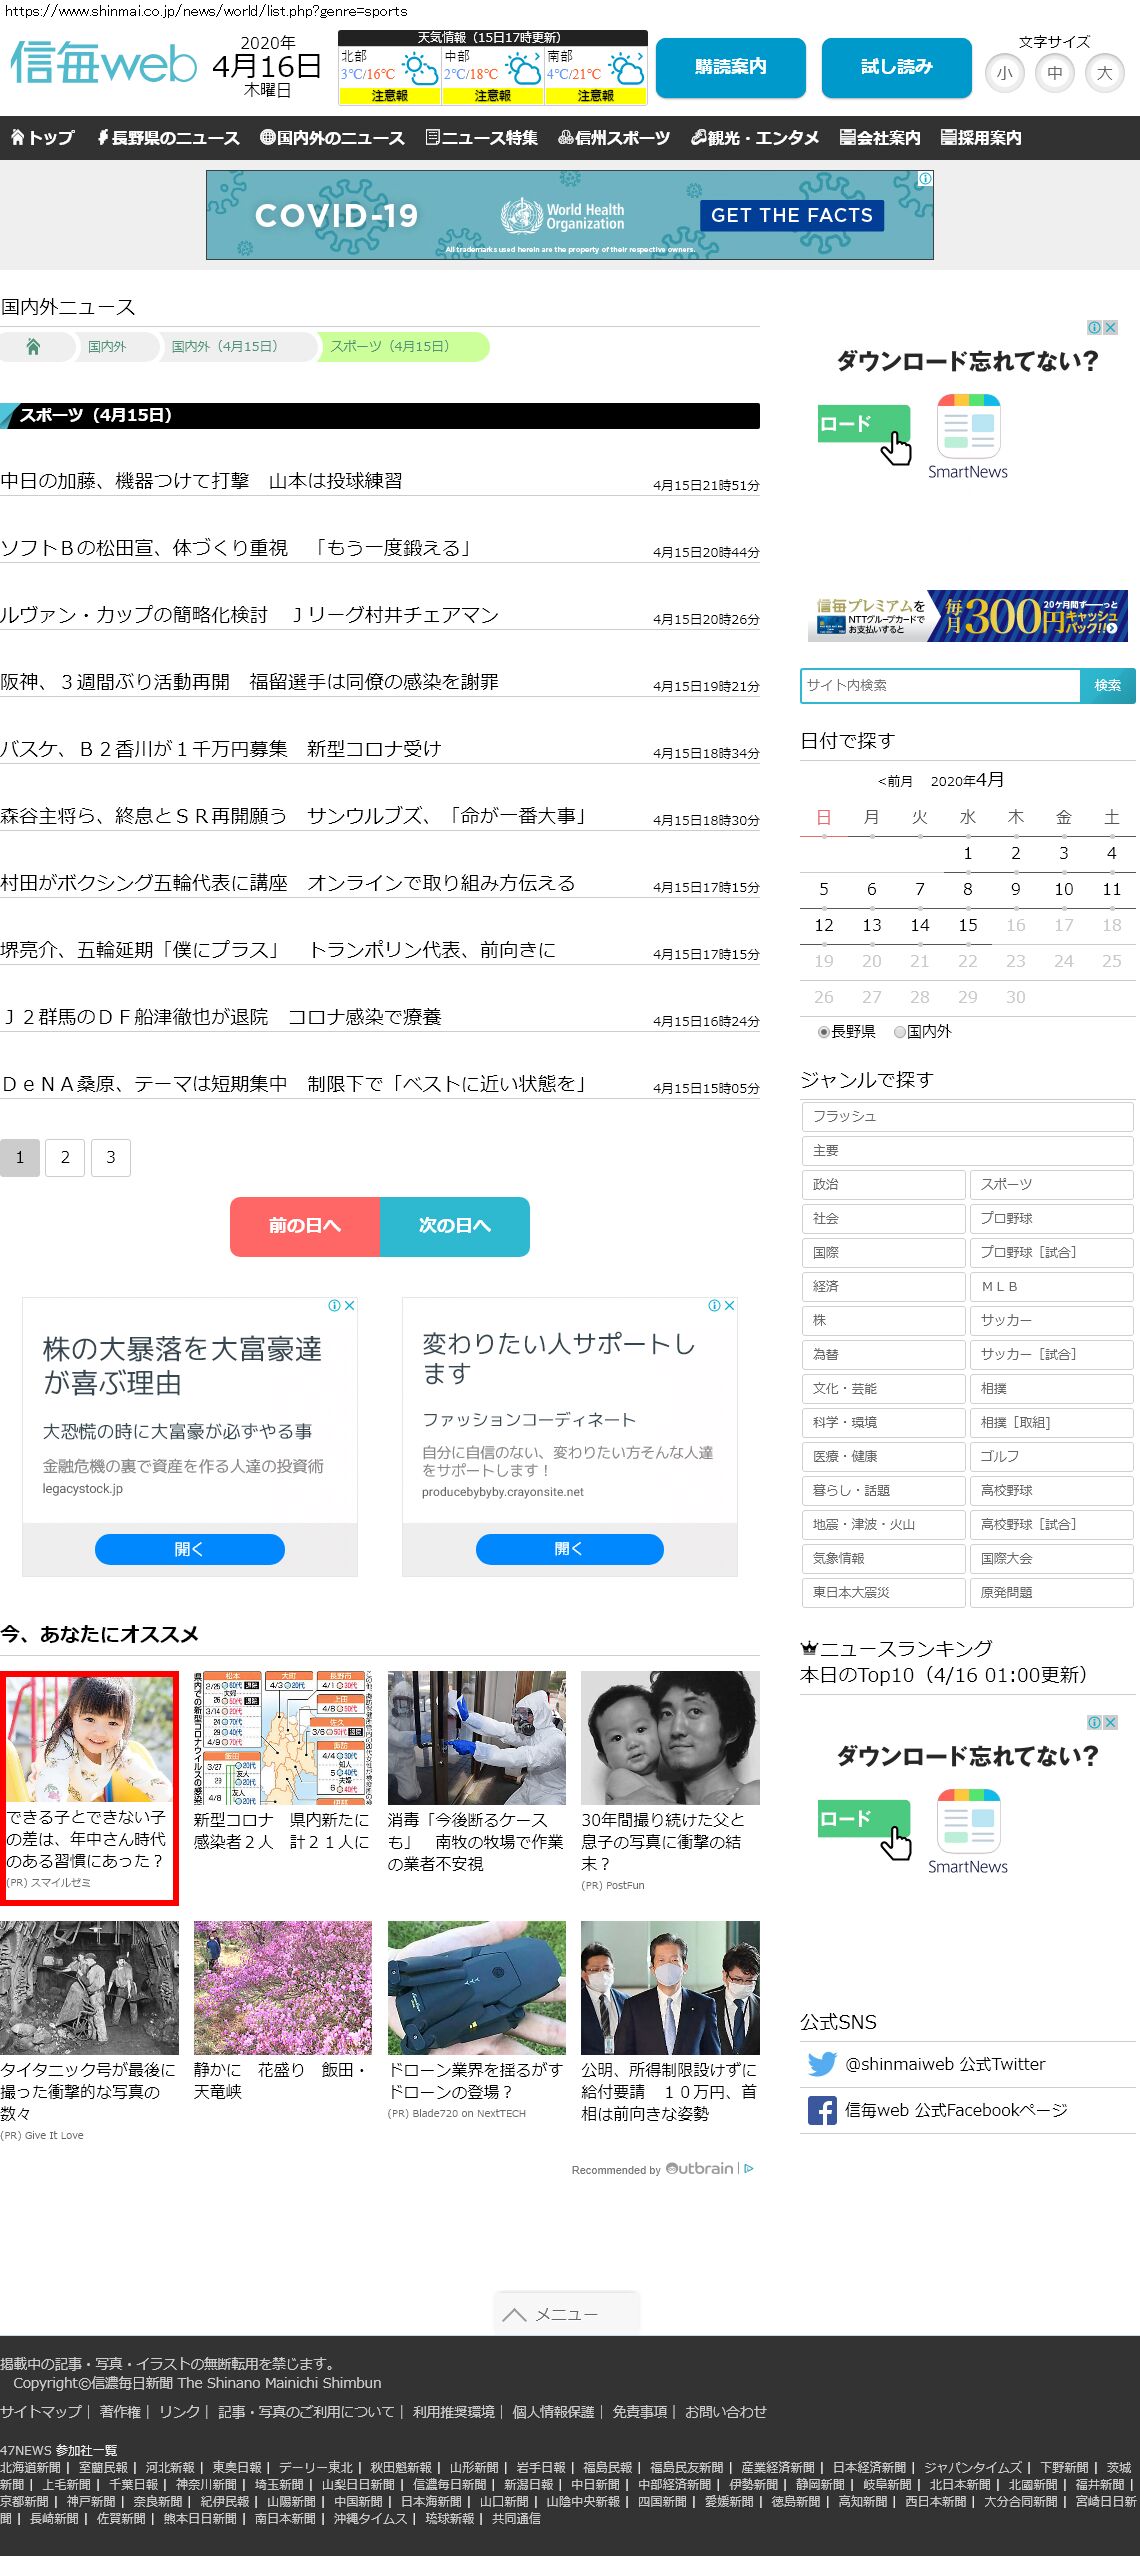This screenshot has height=2556, width=1140.
Task: Set font size to large (大)
Action: [x=1104, y=73]
